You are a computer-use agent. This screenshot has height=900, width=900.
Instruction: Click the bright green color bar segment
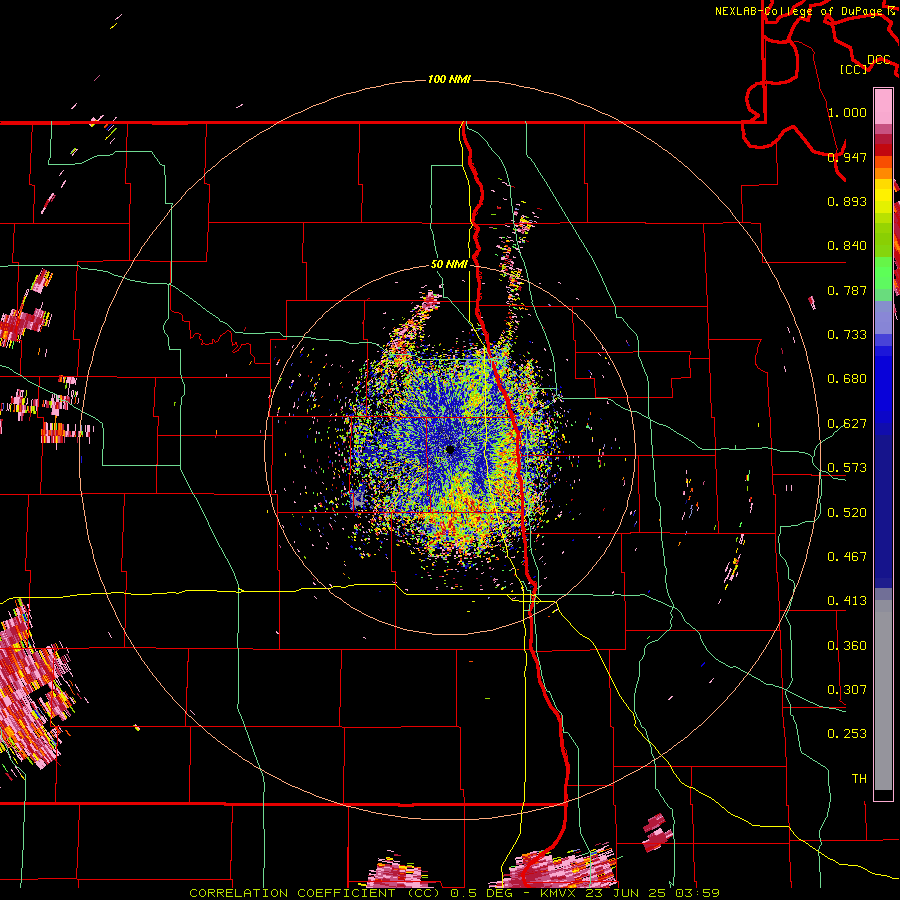click(883, 273)
